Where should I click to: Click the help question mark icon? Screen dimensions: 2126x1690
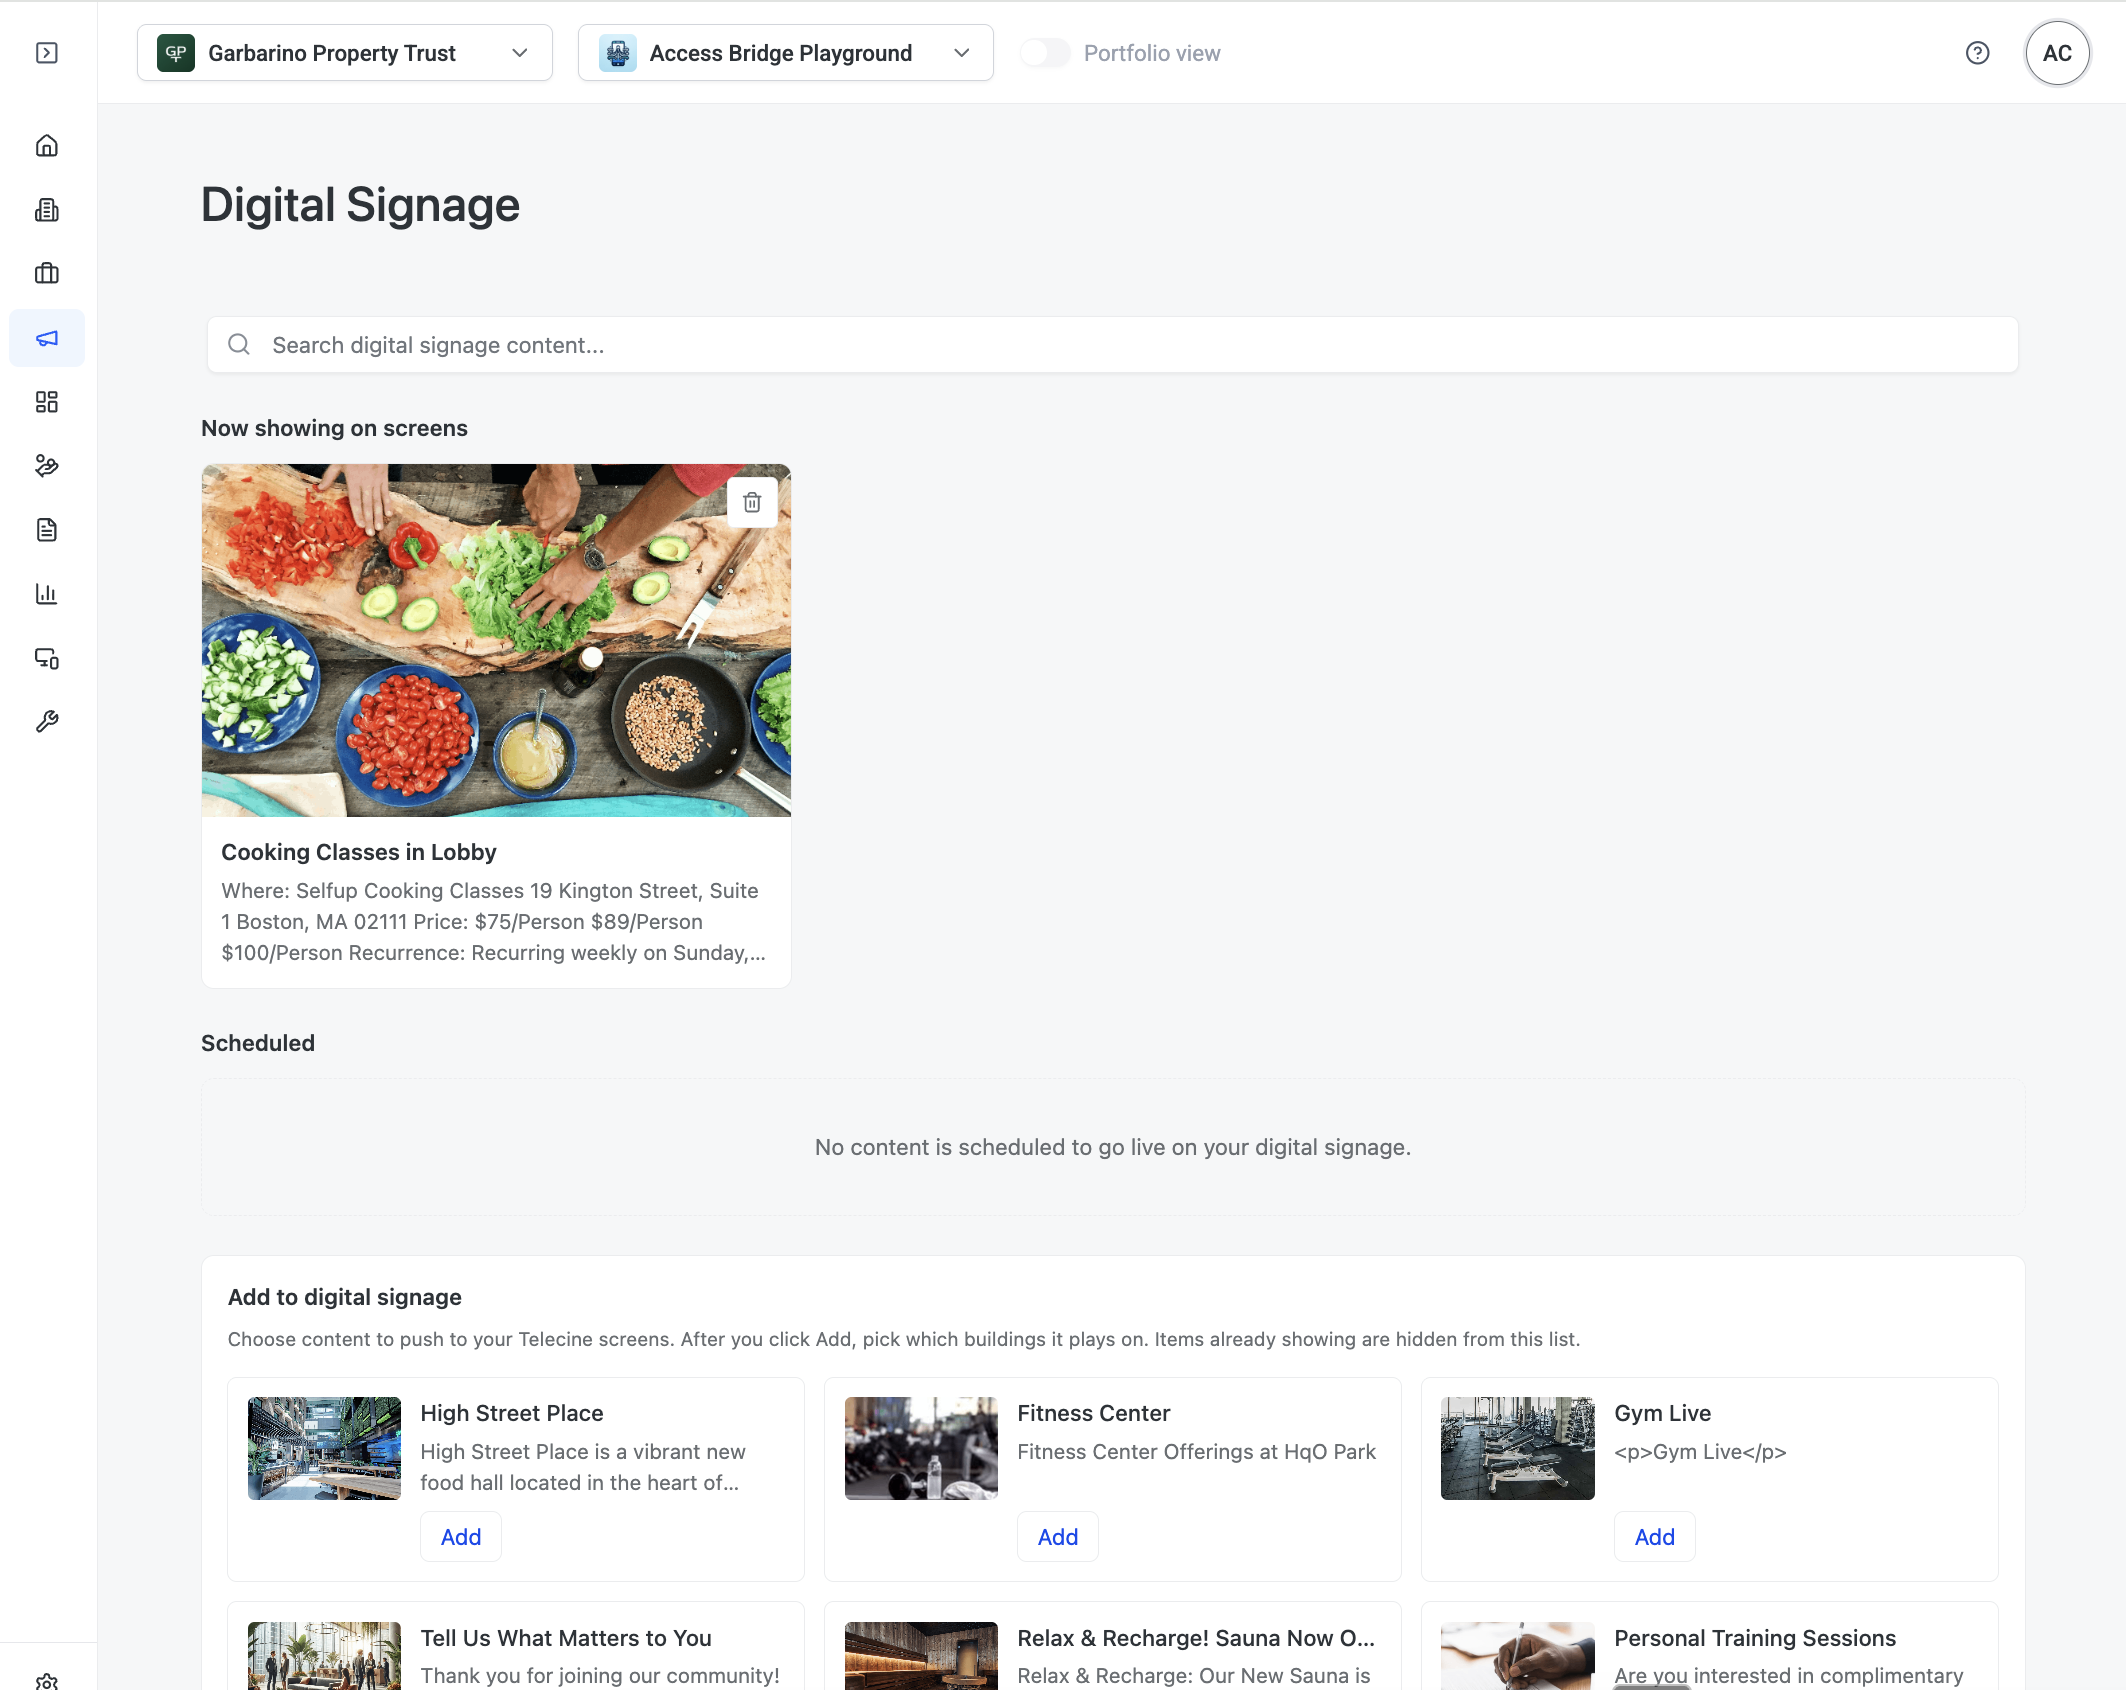tap(1977, 53)
